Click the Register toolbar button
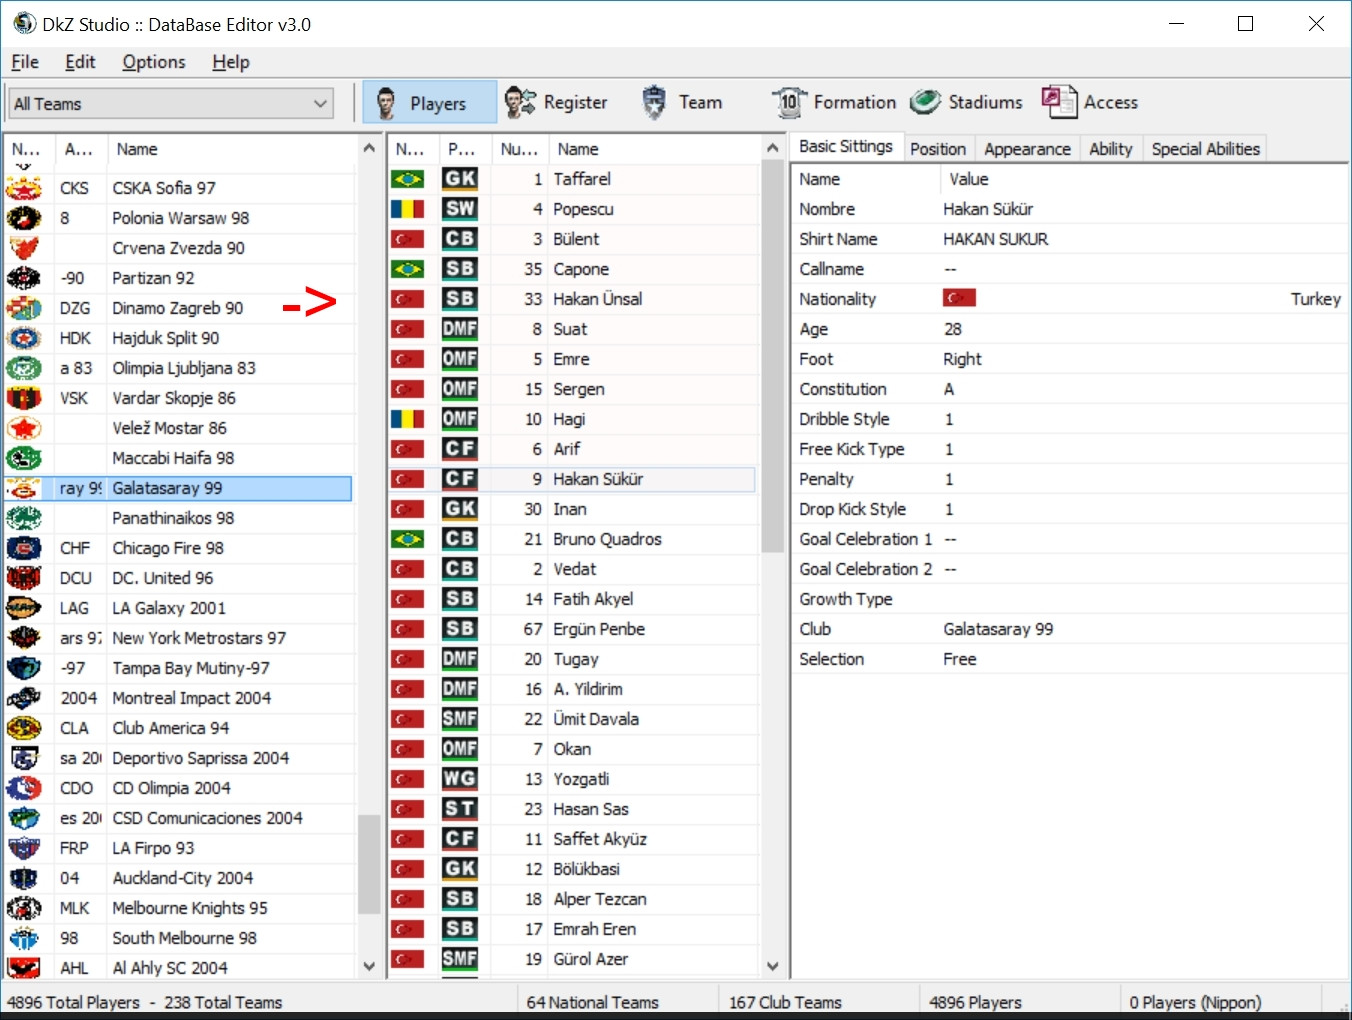The width and height of the screenshot is (1352, 1020). click(x=556, y=102)
